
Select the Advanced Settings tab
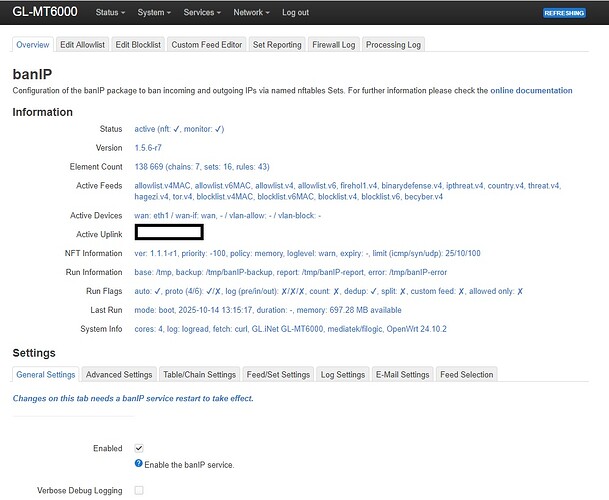[x=118, y=375]
